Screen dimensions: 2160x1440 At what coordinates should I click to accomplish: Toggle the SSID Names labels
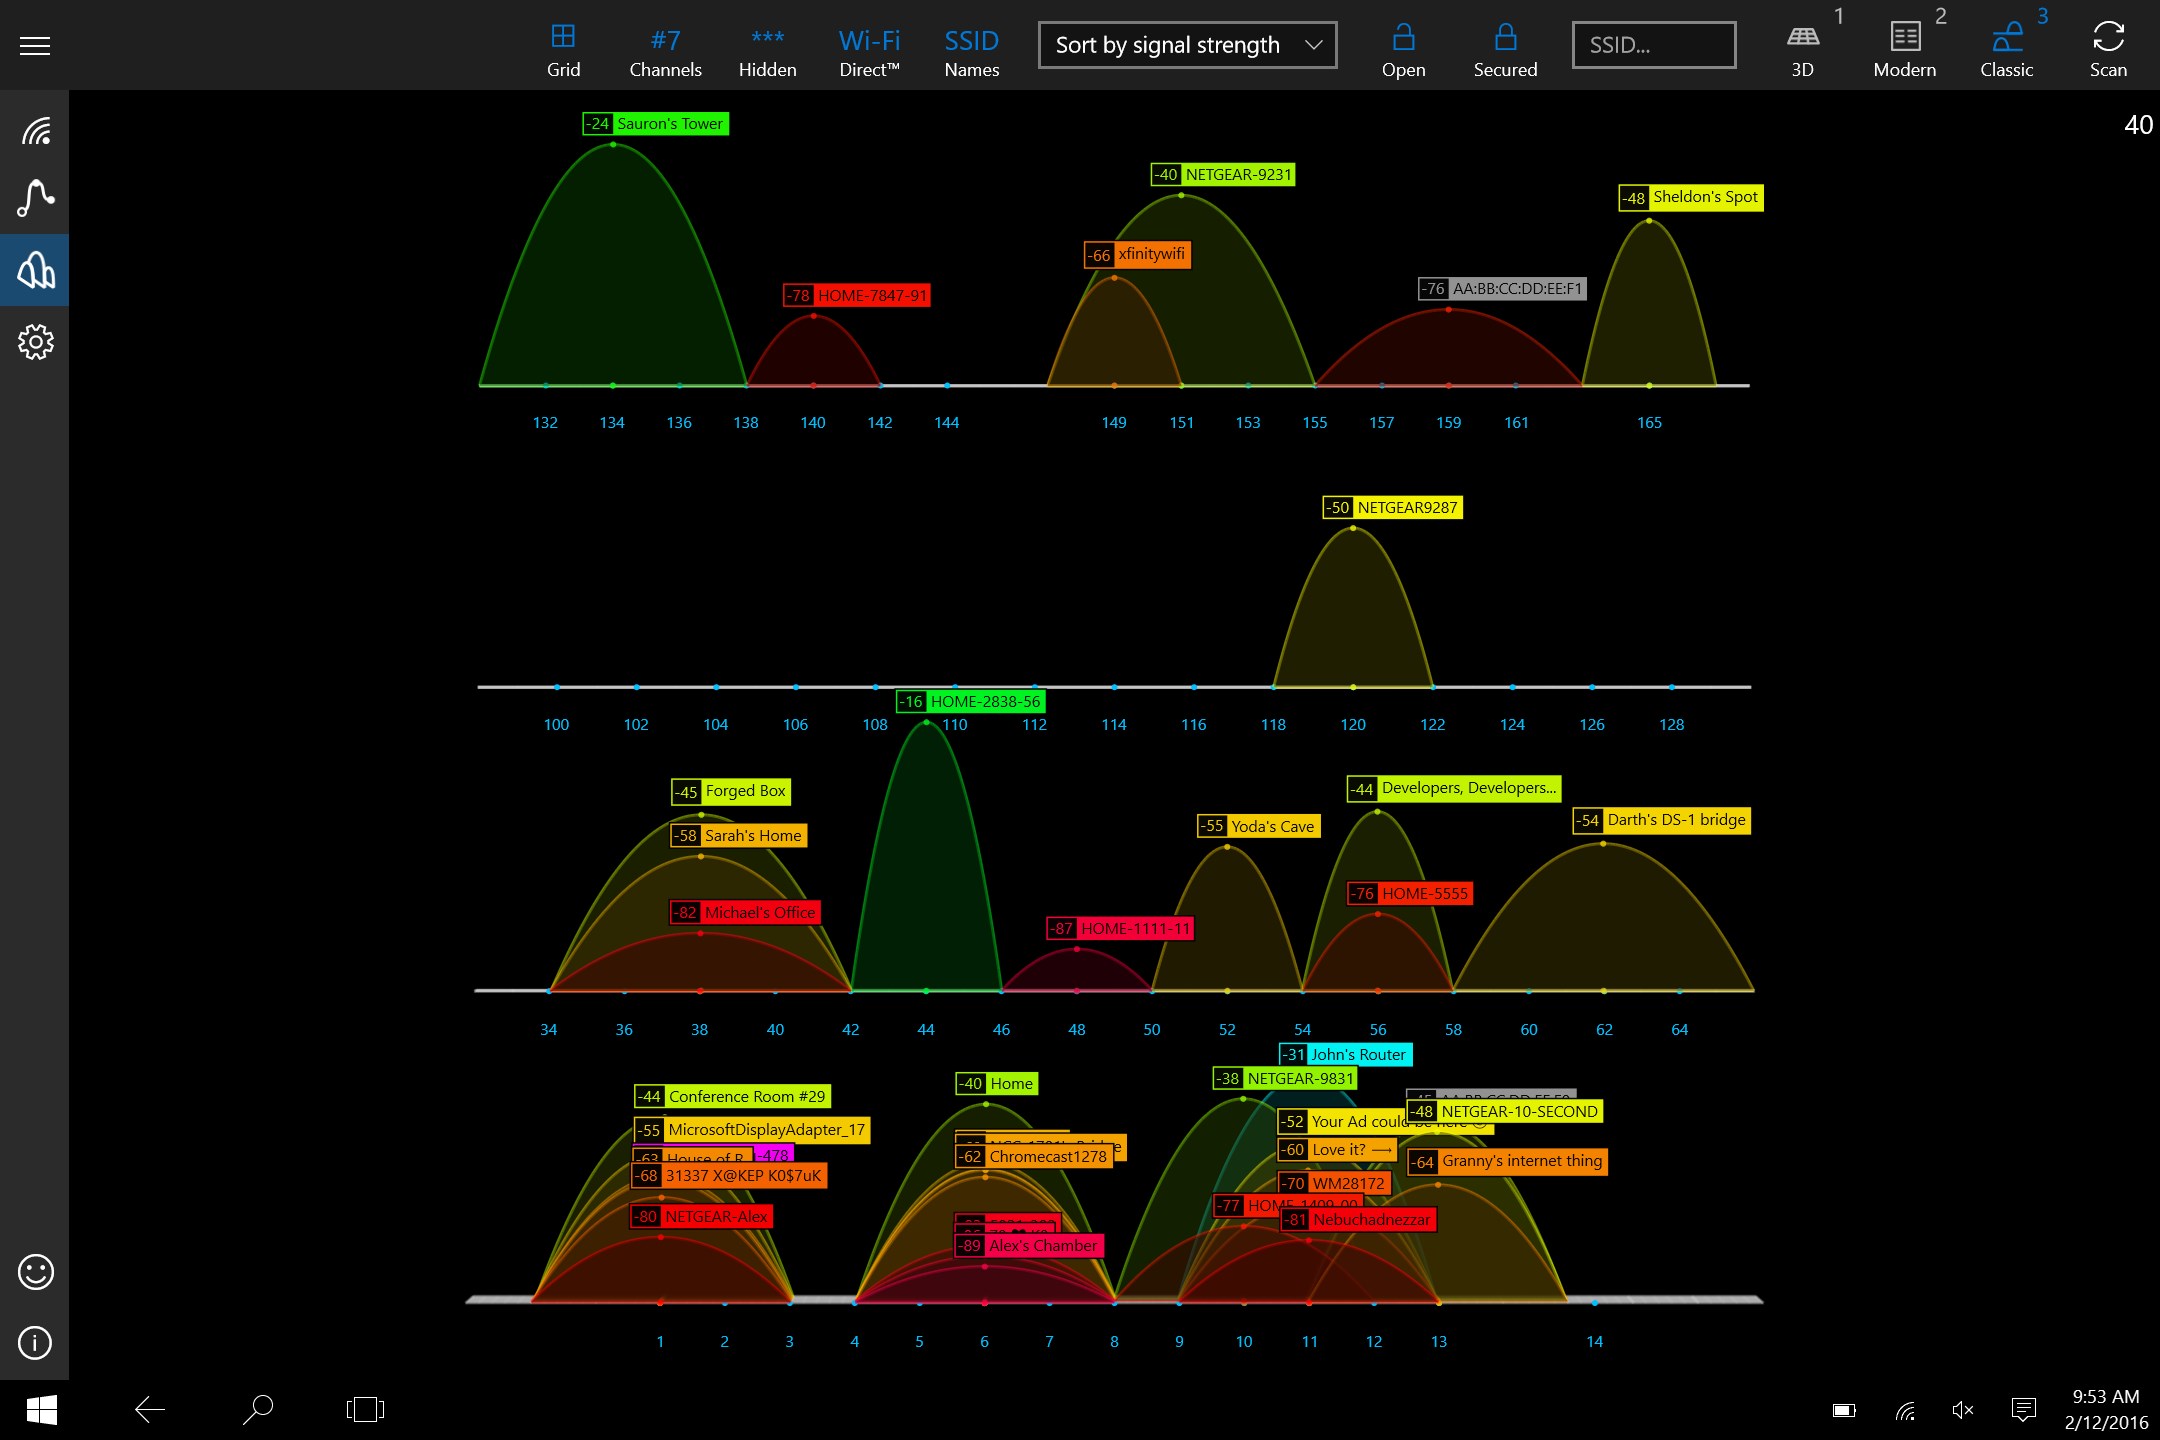click(971, 50)
